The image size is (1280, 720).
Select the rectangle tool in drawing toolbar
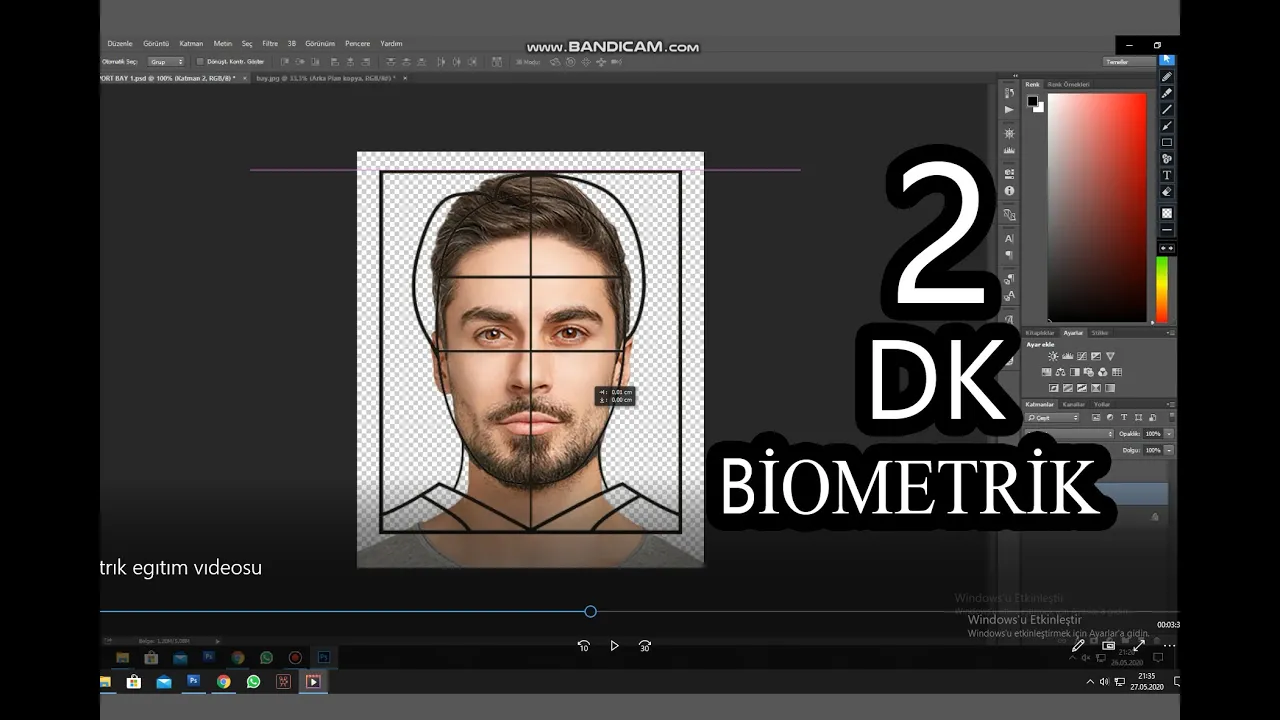click(x=1167, y=142)
